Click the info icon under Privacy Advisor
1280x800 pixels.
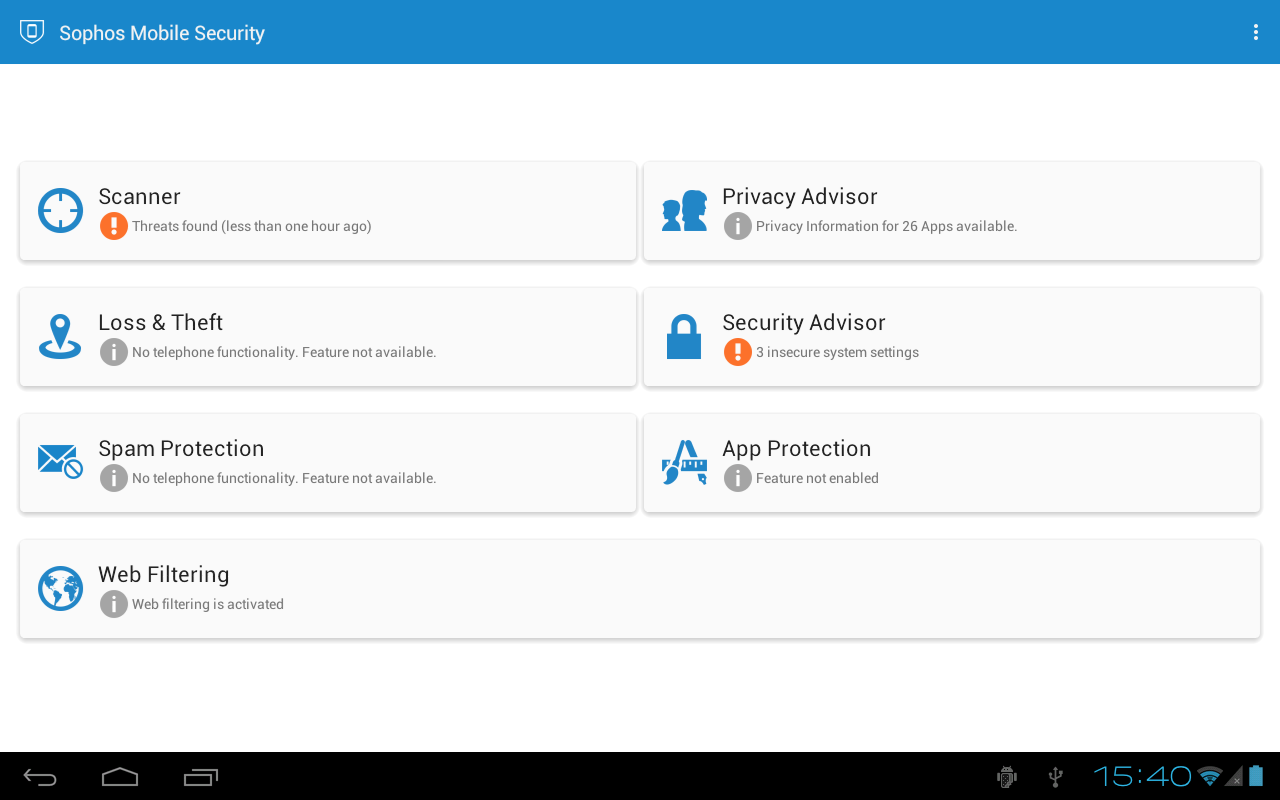pyautogui.click(x=738, y=226)
